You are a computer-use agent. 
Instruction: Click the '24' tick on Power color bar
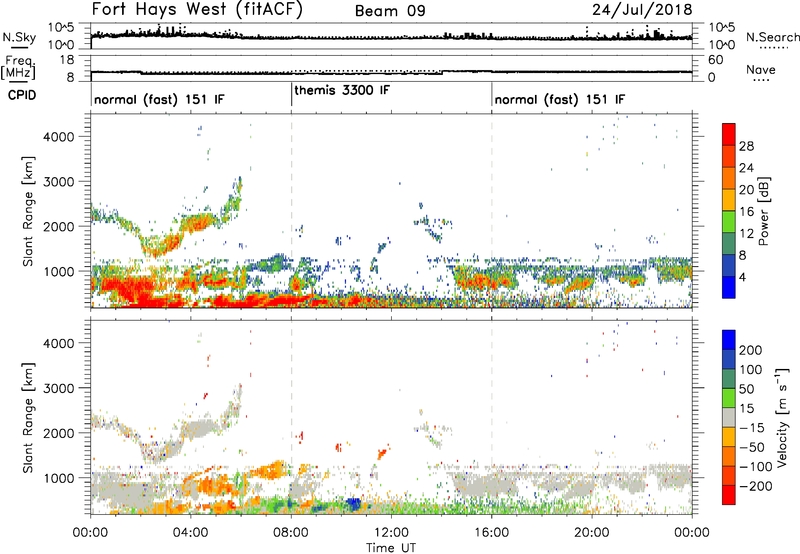(746, 168)
